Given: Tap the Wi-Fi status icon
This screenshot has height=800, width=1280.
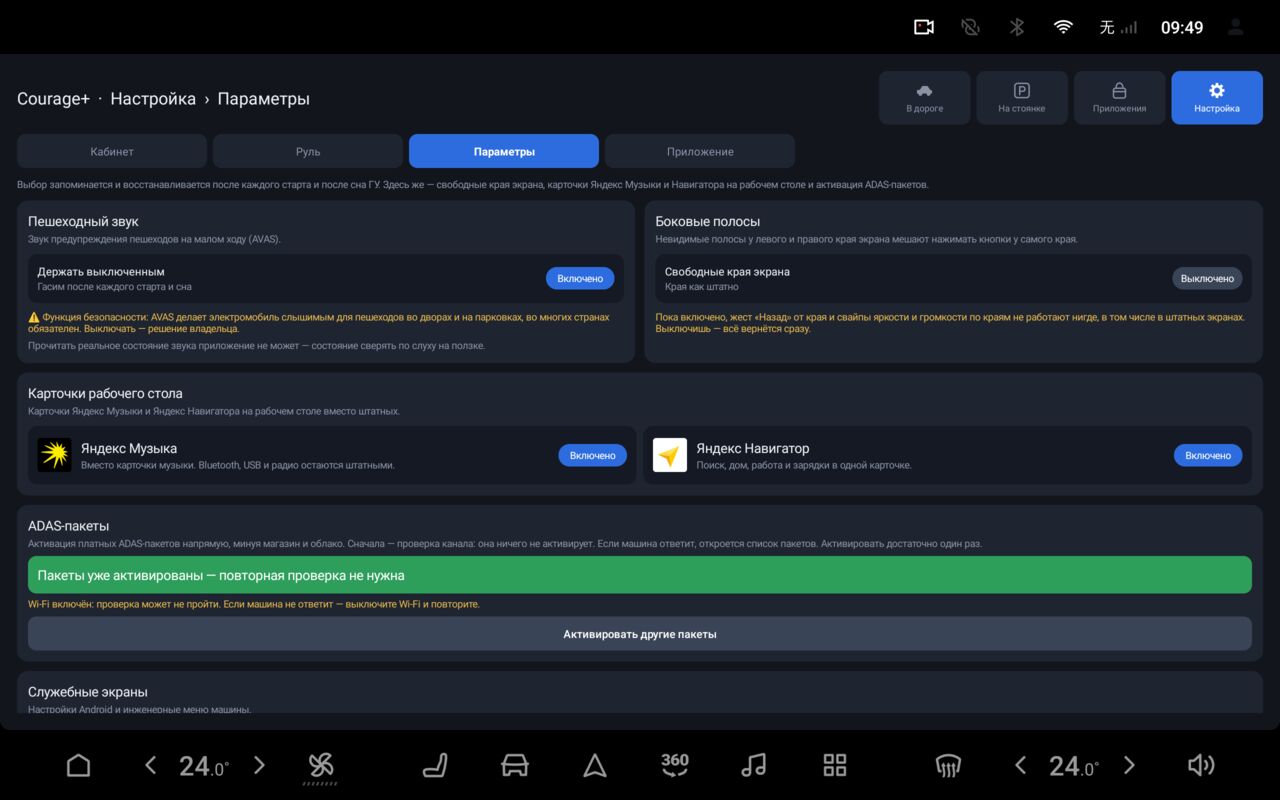Looking at the screenshot, I should pos(1063,27).
